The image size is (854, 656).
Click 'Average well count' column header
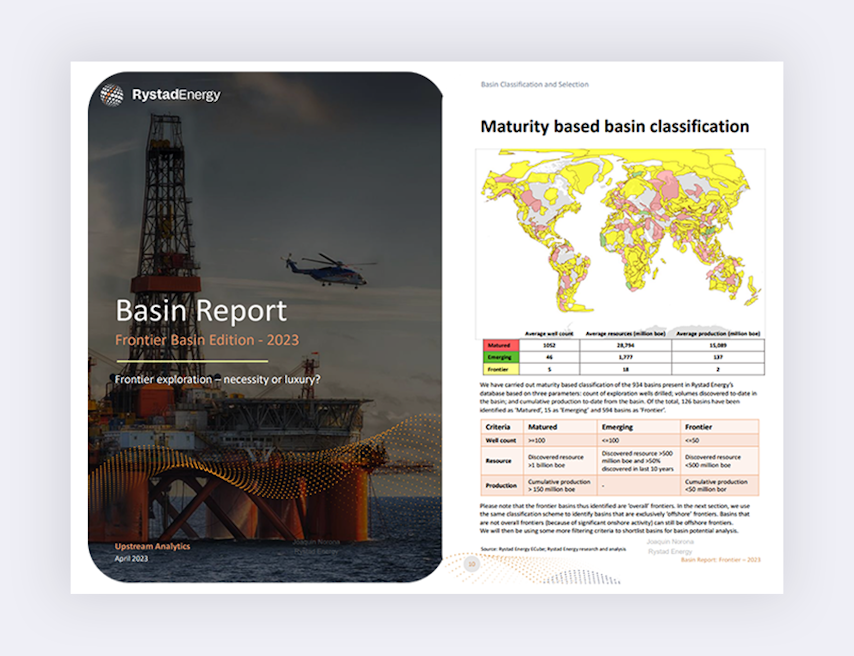tap(549, 333)
